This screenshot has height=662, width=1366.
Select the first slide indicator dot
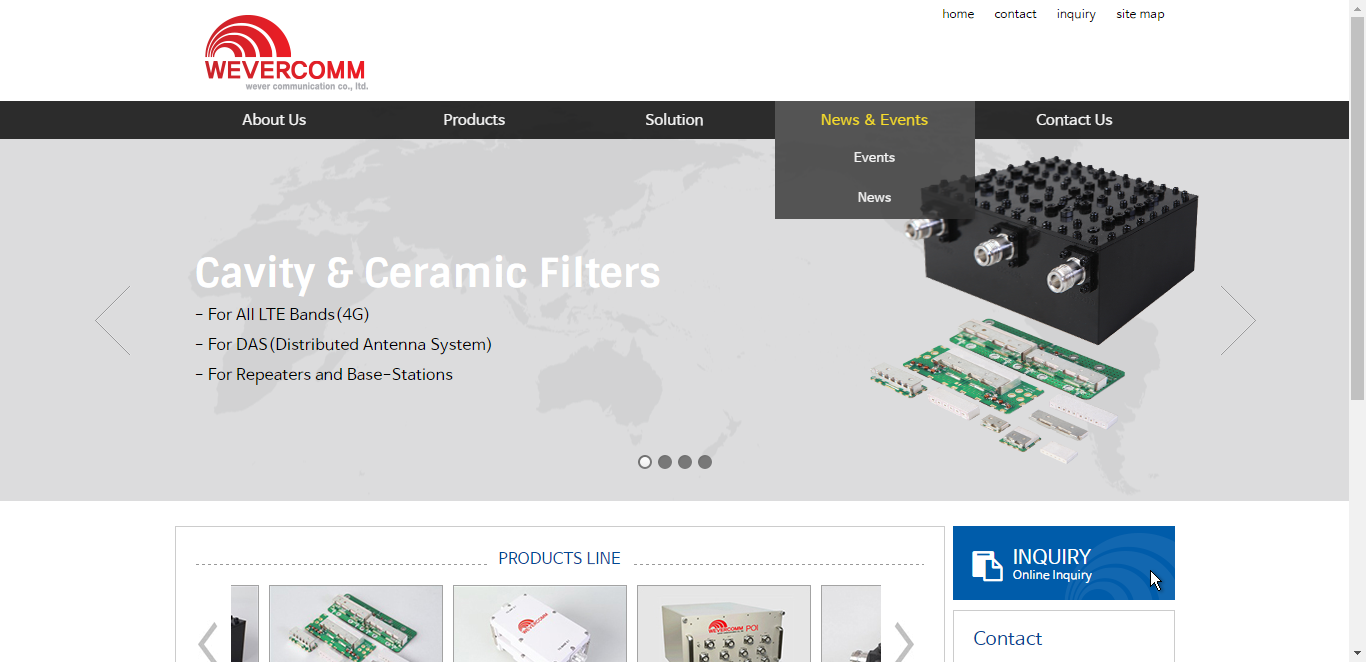coord(645,462)
